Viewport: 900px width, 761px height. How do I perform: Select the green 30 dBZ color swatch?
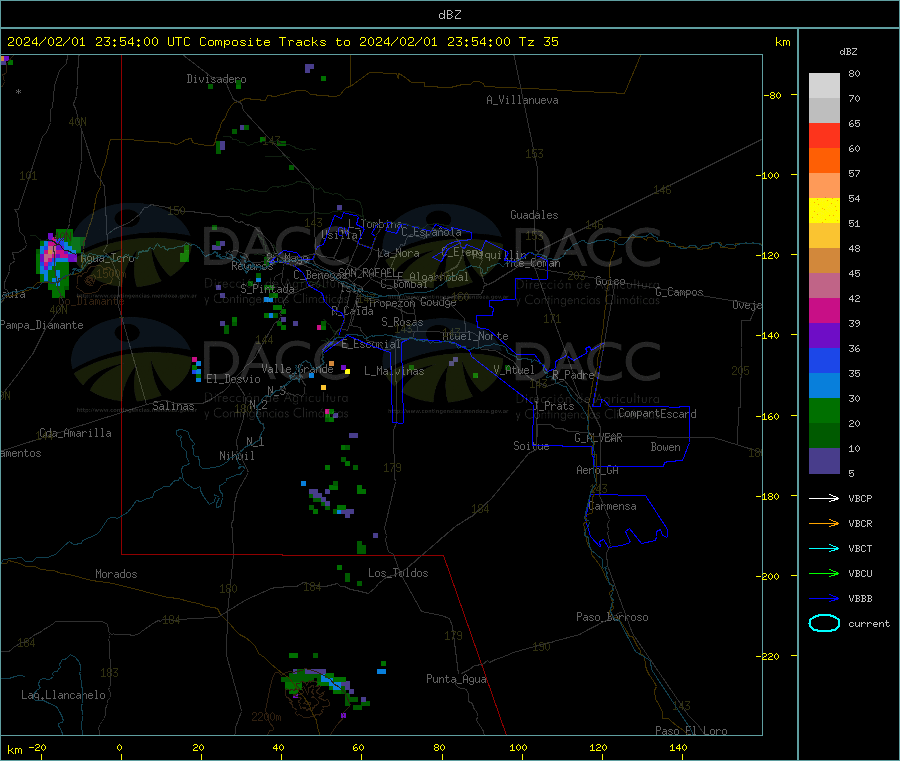coord(824,410)
